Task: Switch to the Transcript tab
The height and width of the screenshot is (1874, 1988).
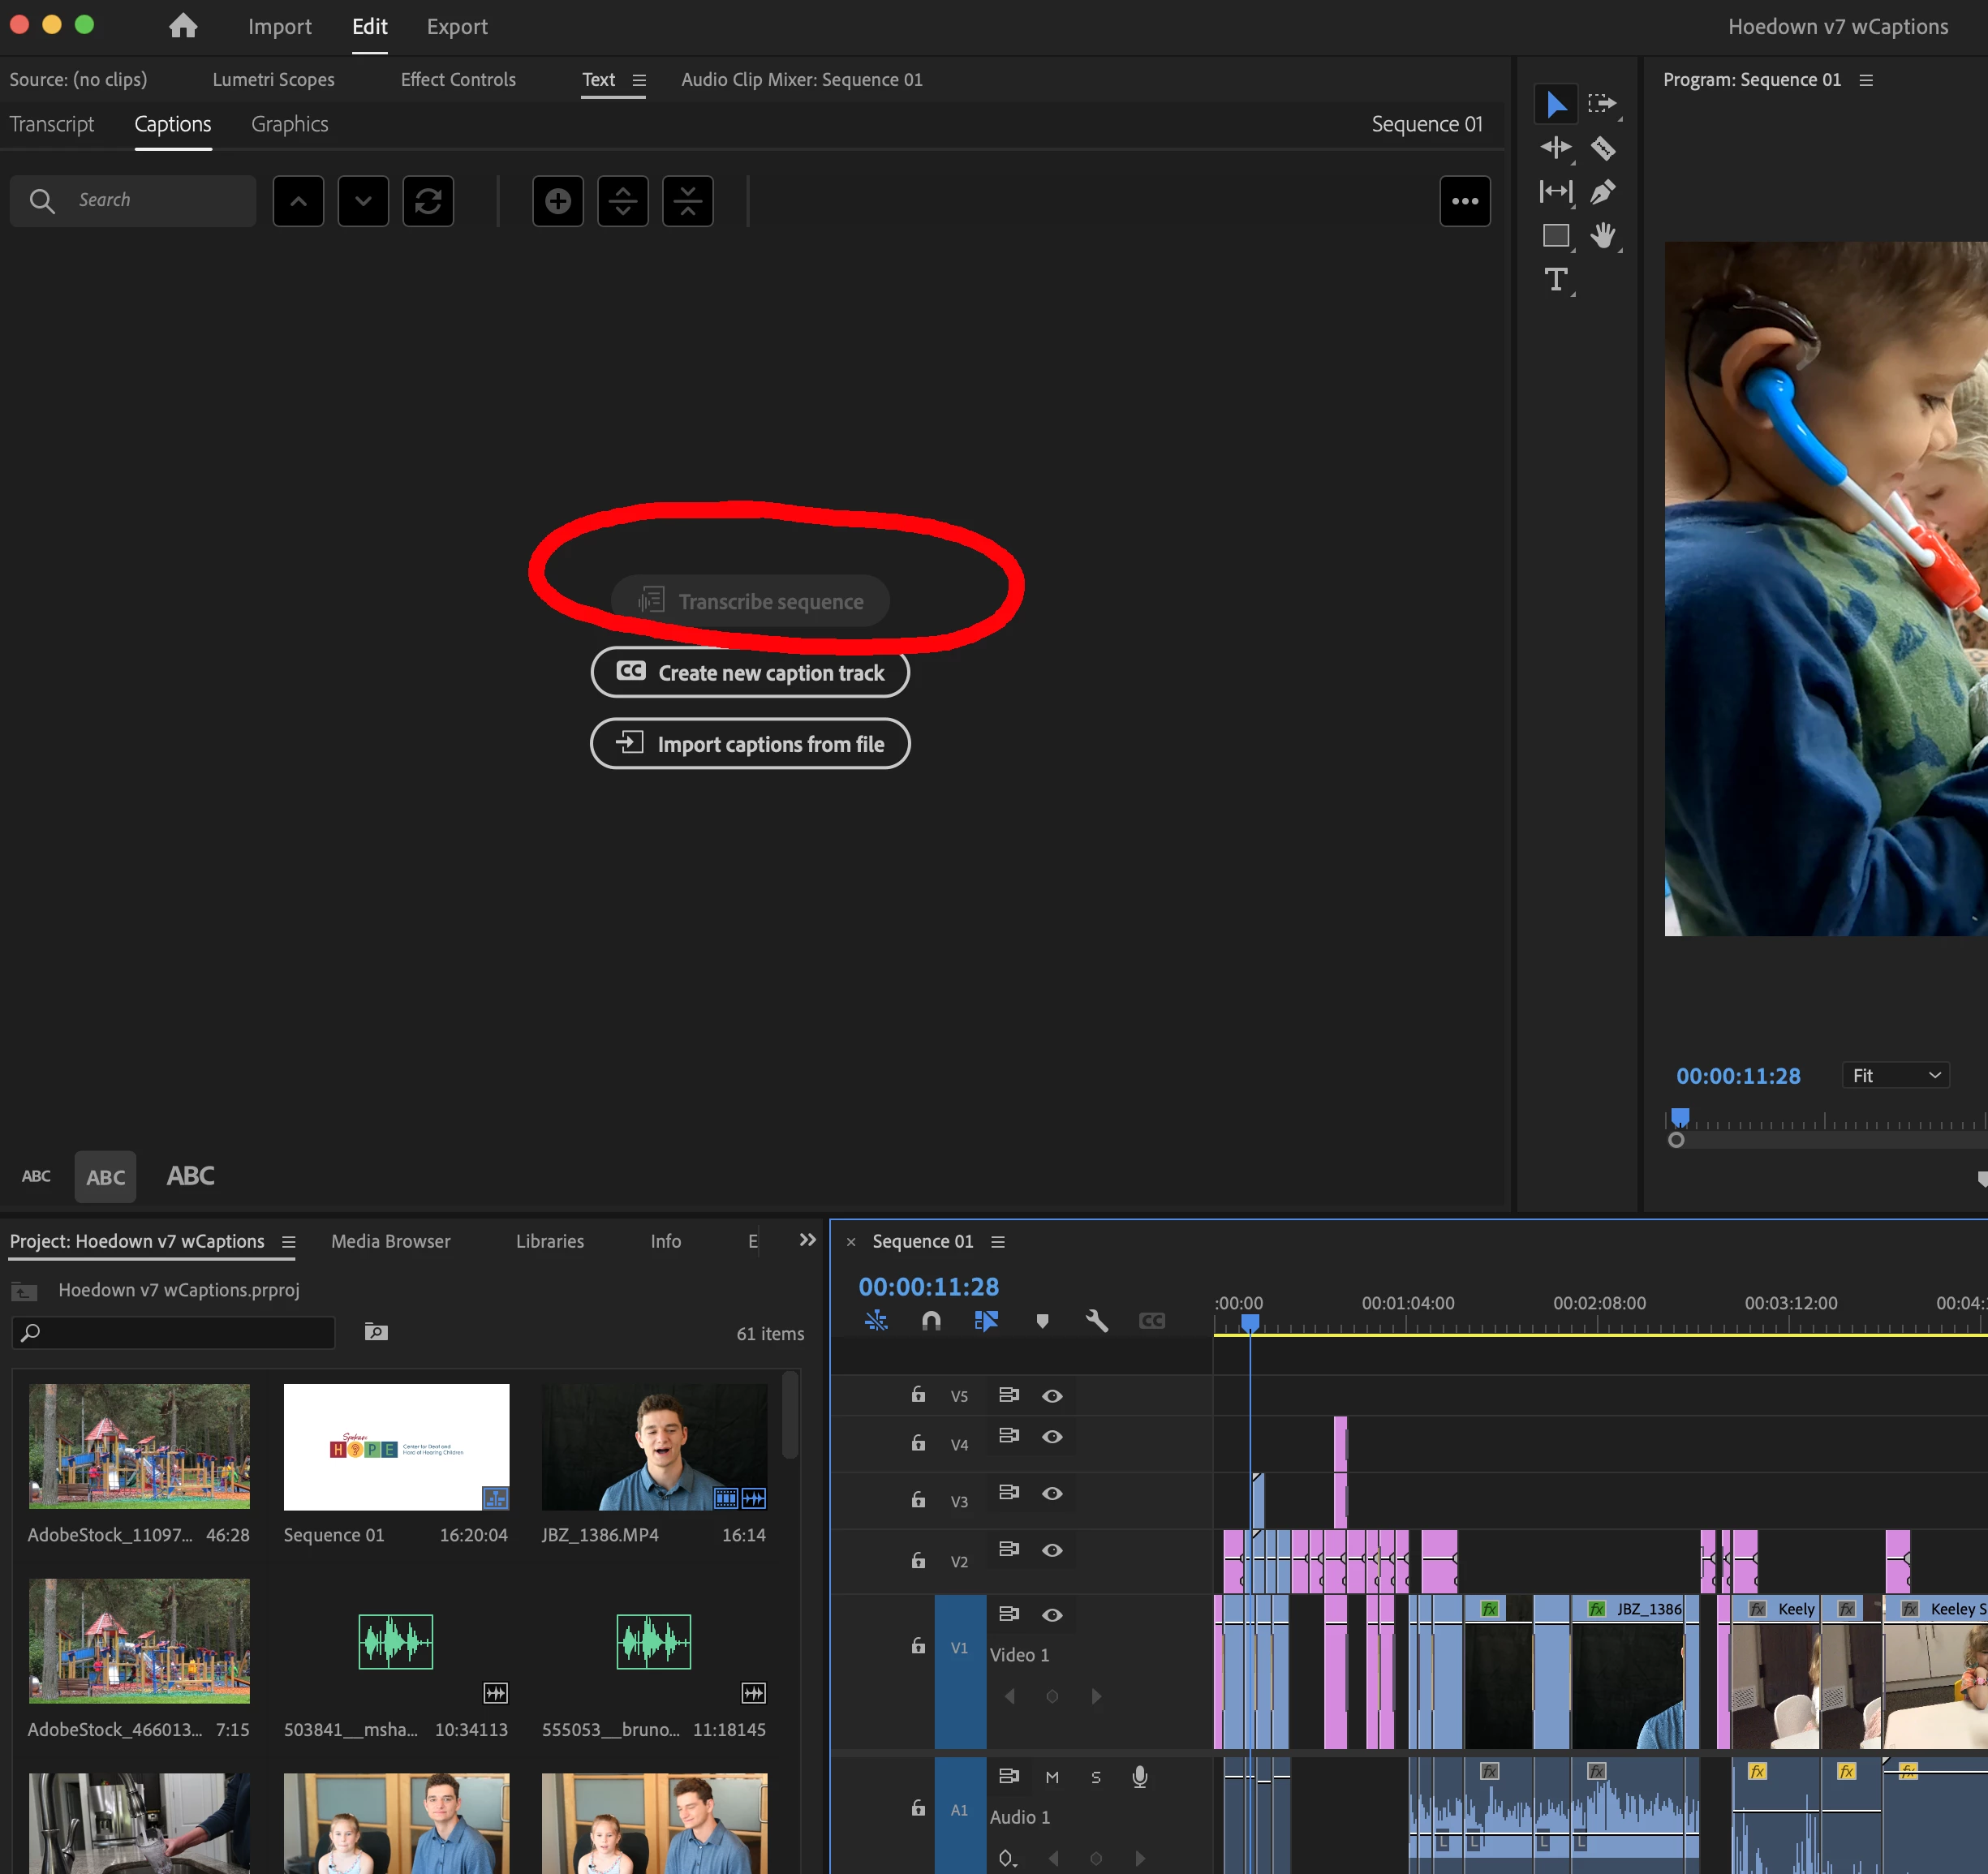Action: pos(52,124)
